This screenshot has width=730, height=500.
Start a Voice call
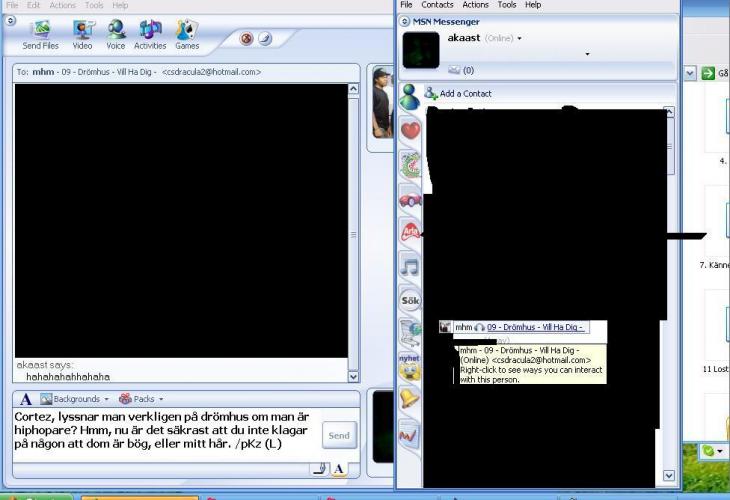(116, 33)
